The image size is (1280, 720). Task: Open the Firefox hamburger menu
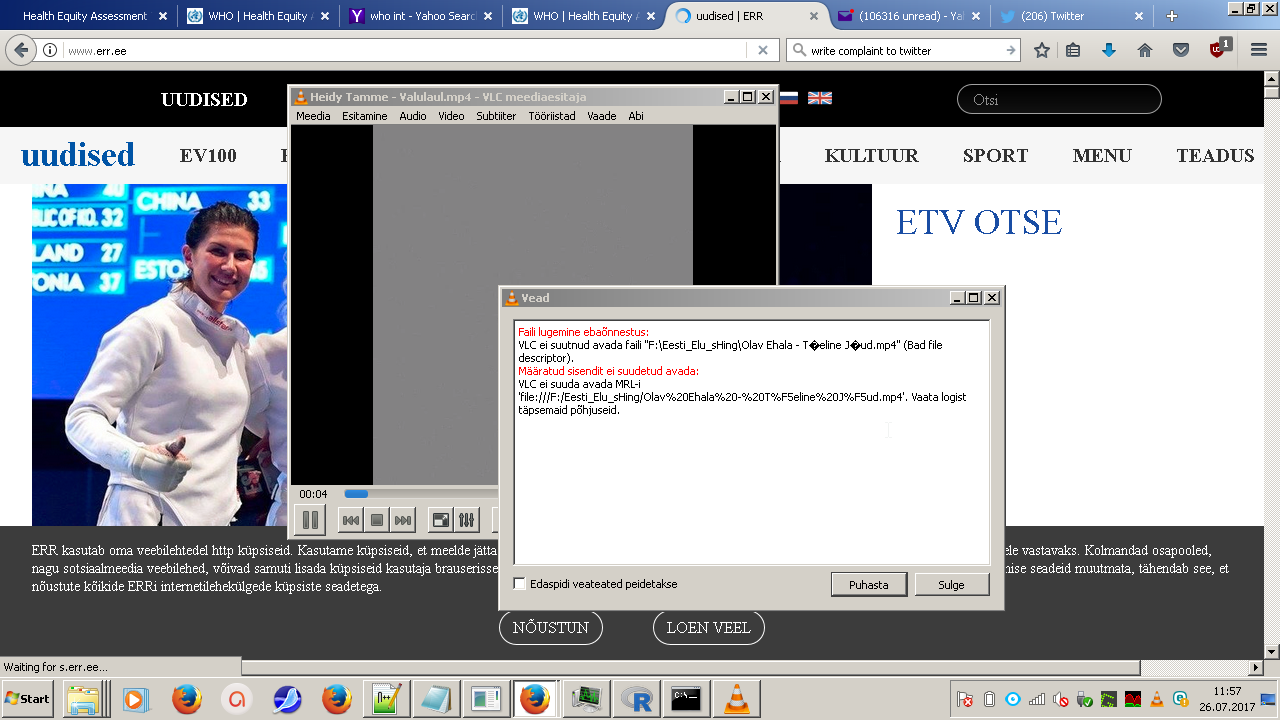tap(1258, 50)
